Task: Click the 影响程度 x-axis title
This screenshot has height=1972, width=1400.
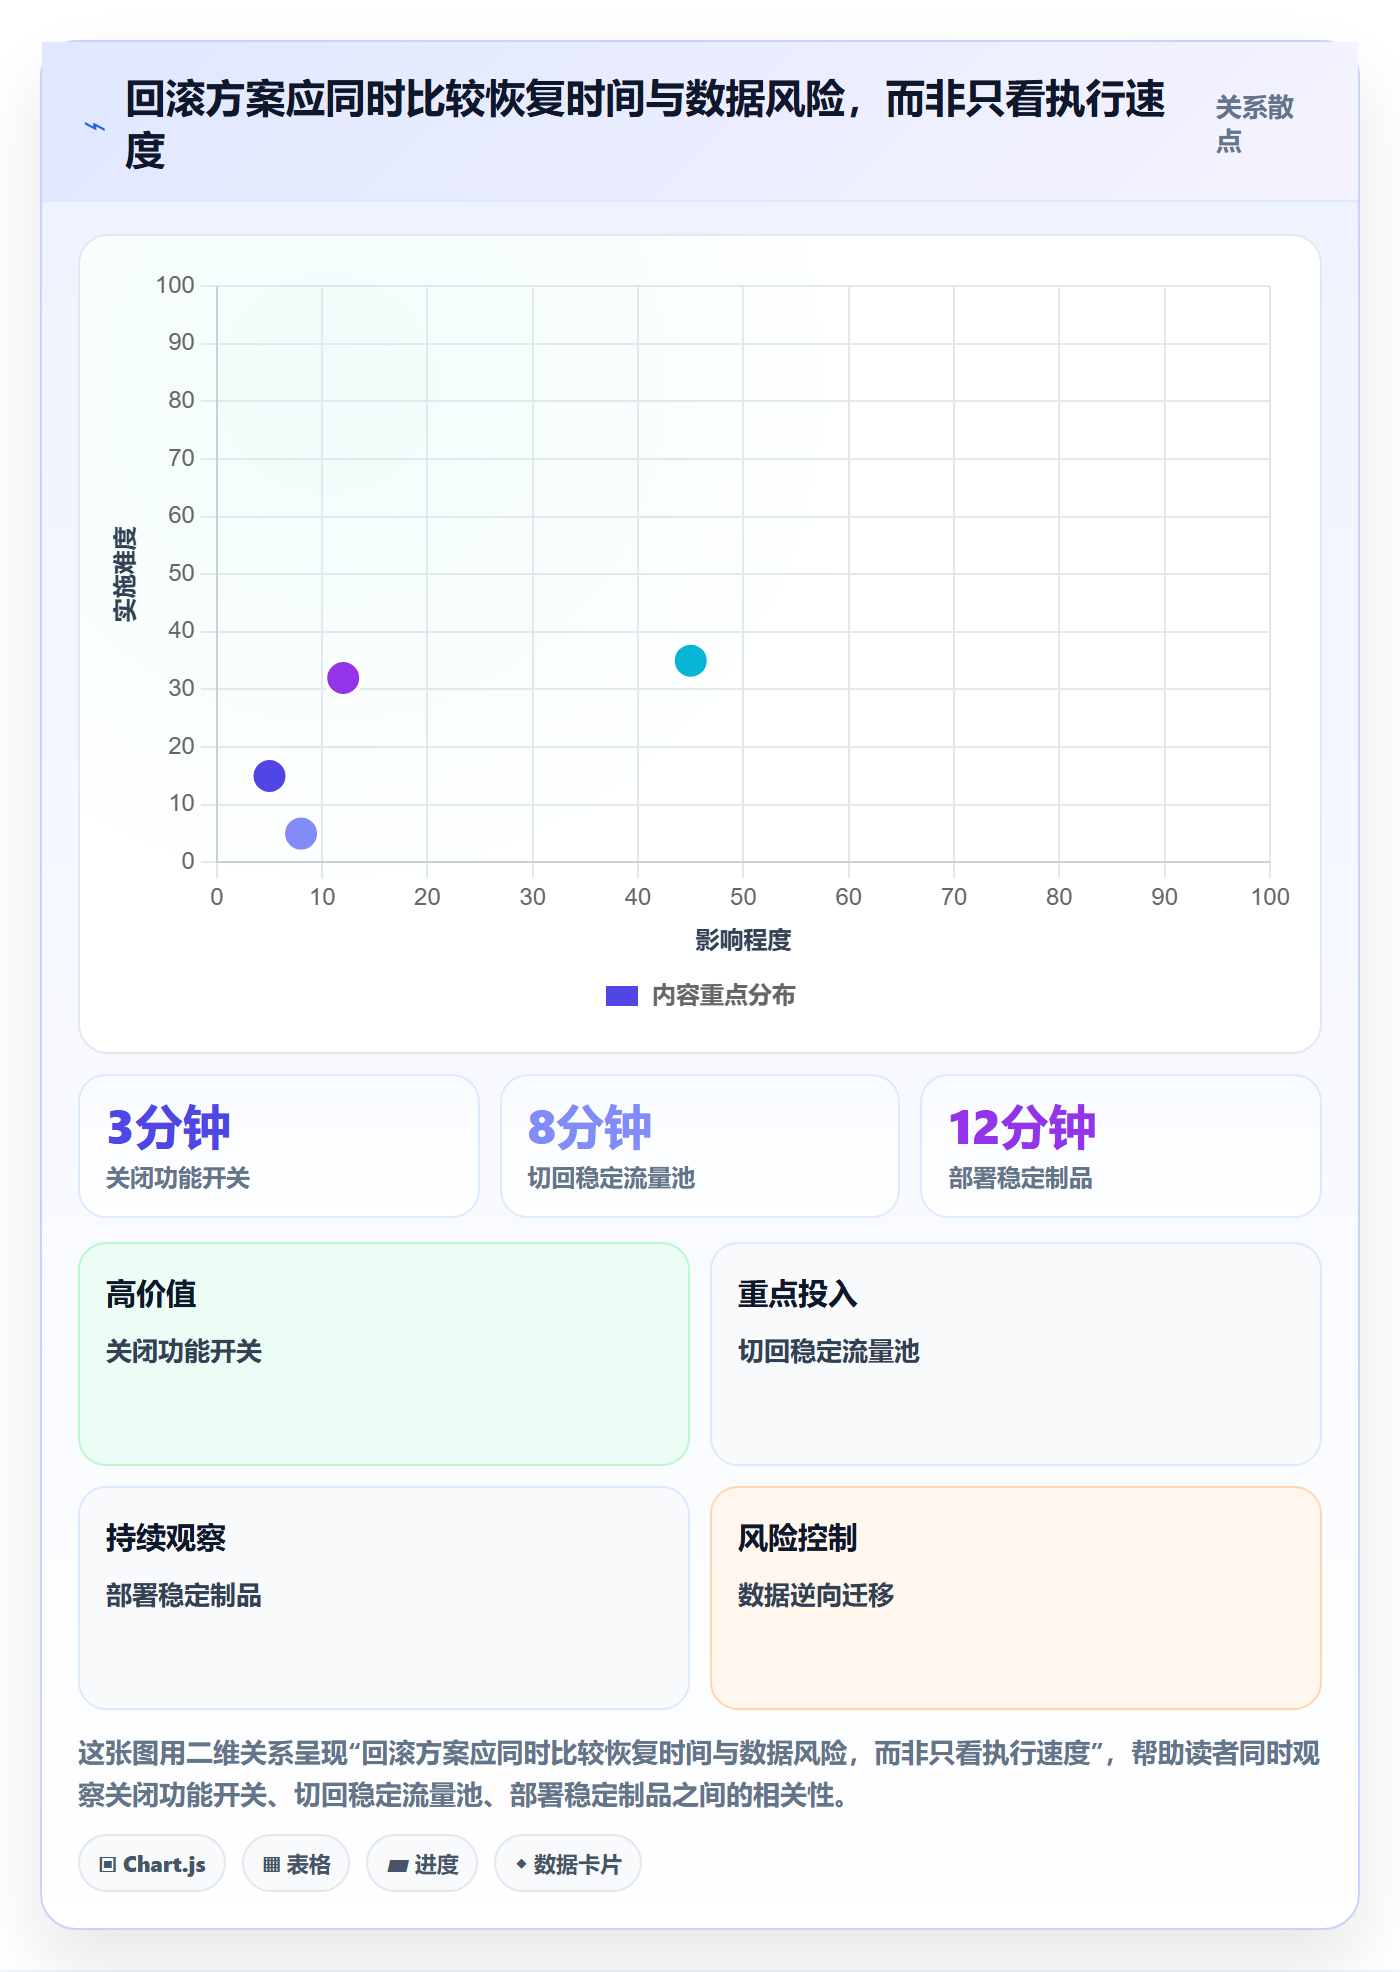Action: click(x=743, y=940)
